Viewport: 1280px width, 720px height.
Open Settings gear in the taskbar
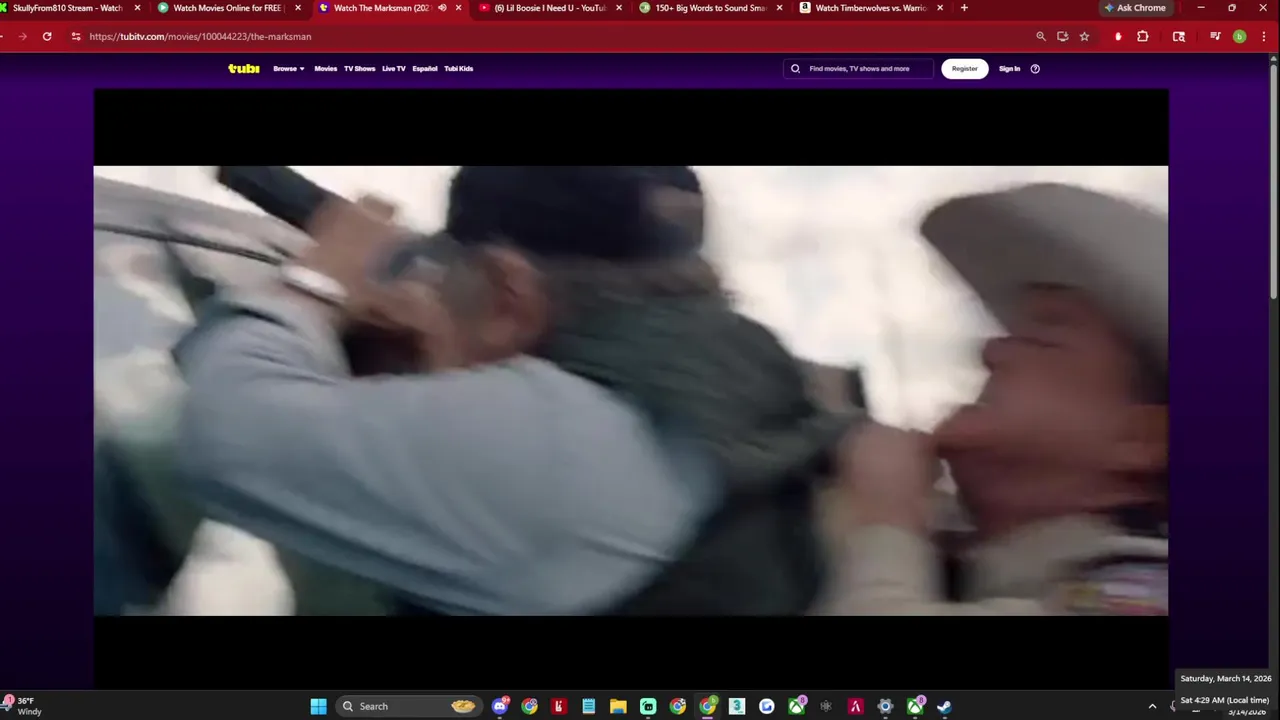click(x=885, y=706)
